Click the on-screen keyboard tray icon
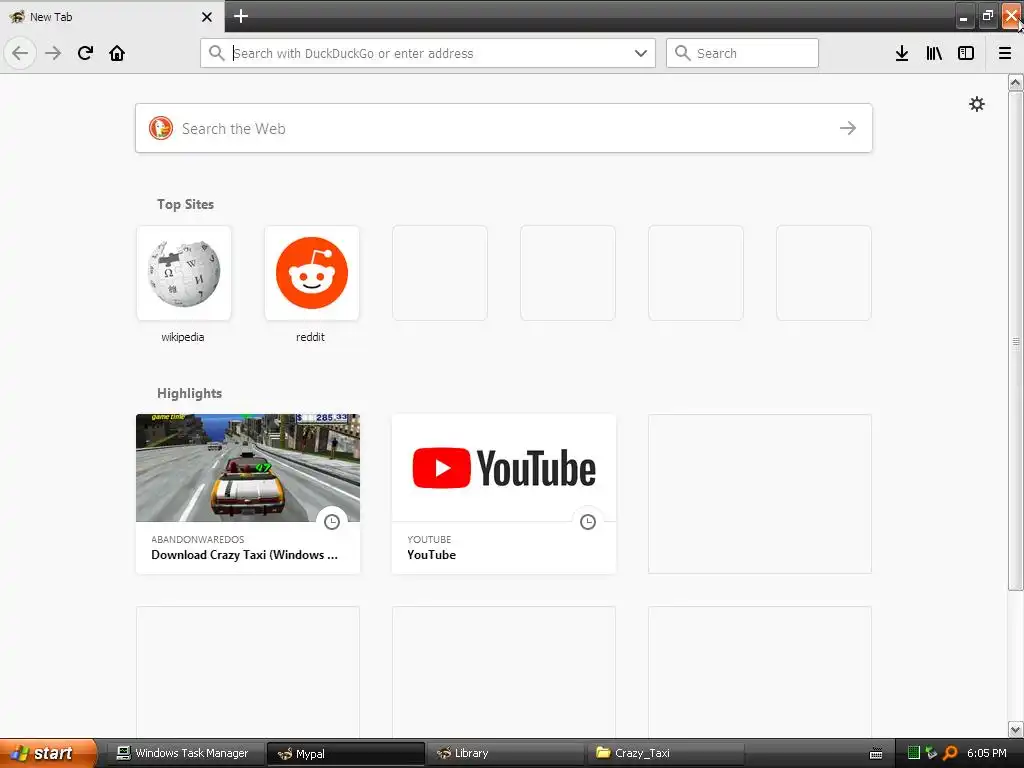 (x=876, y=754)
